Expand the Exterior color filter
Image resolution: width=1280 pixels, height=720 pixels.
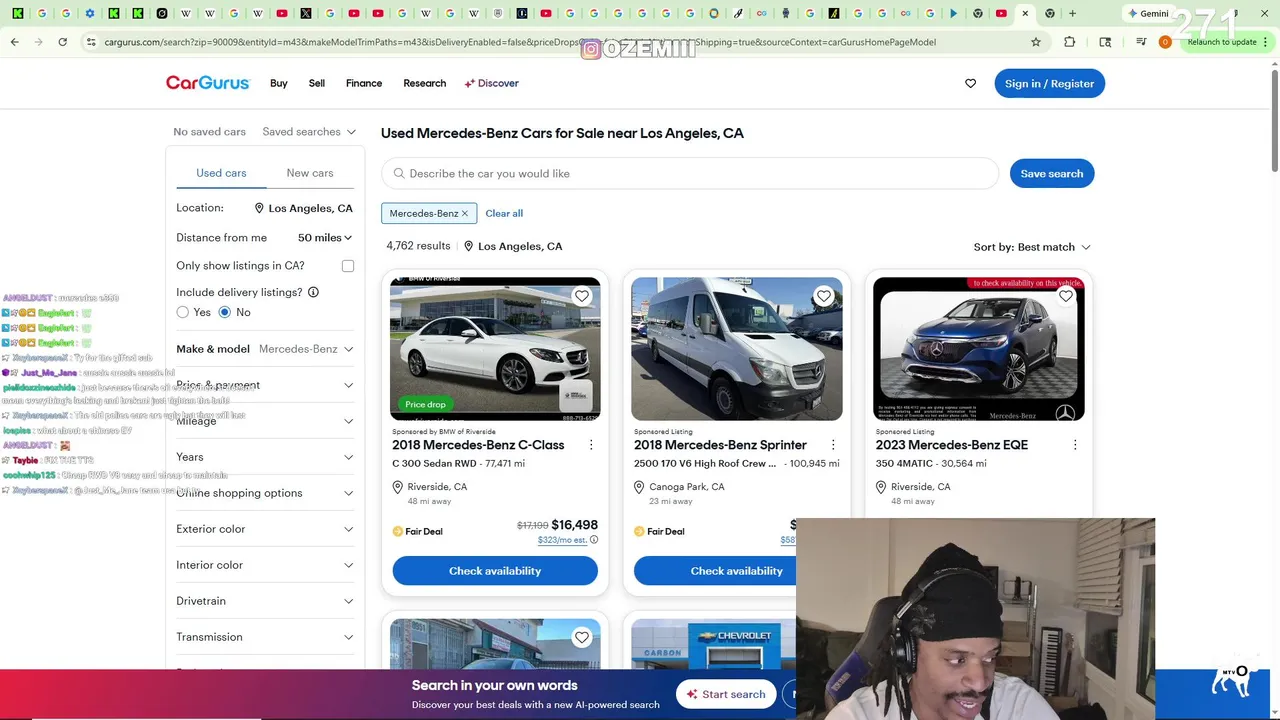click(x=265, y=529)
